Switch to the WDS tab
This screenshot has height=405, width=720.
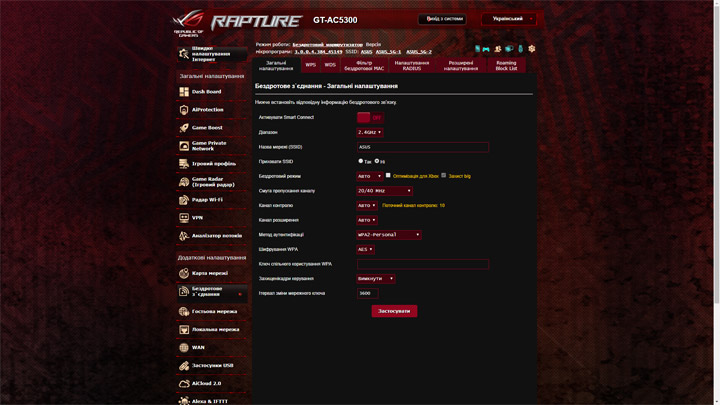(x=330, y=65)
